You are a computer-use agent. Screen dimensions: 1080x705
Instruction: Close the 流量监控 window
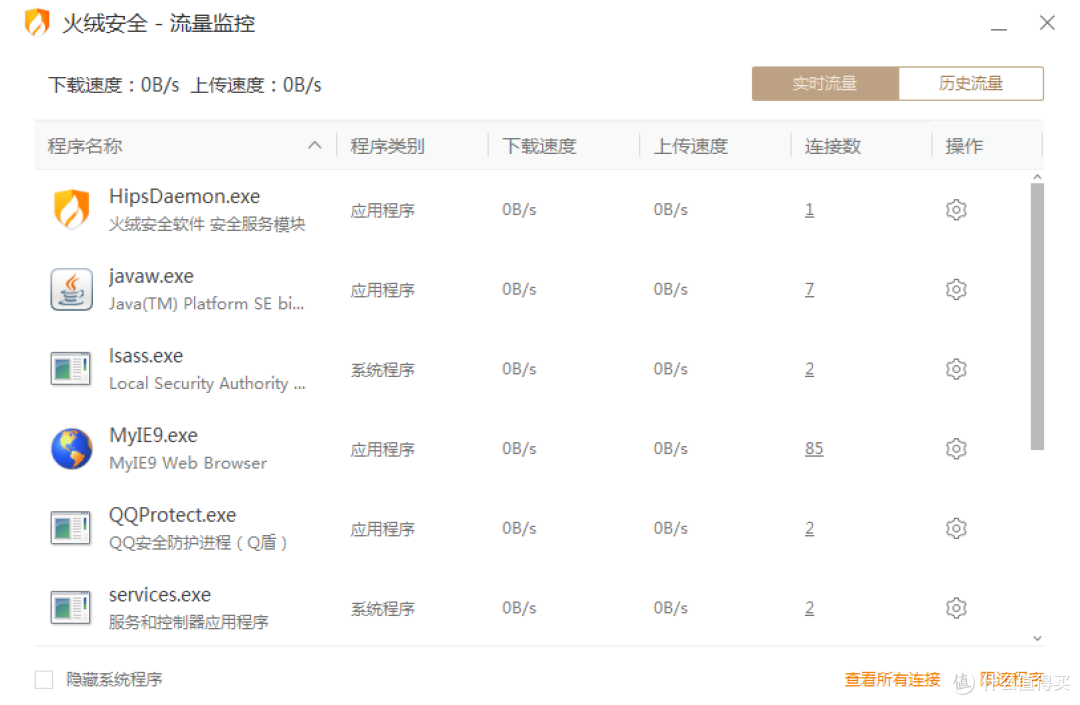point(1047,23)
